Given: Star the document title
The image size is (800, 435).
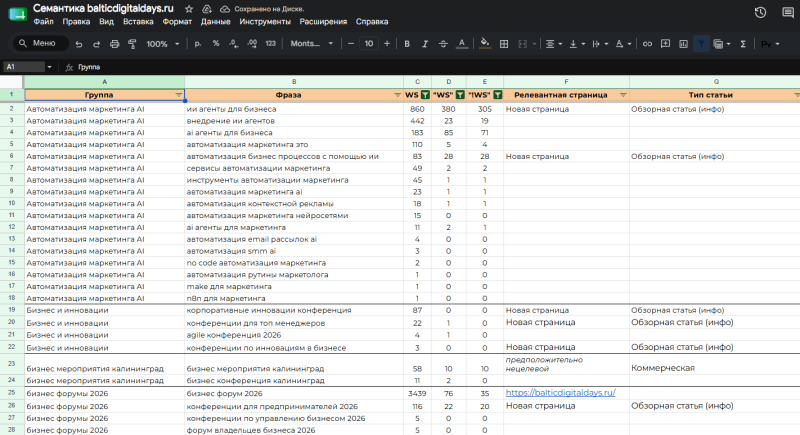Looking at the screenshot, I should click(189, 9).
